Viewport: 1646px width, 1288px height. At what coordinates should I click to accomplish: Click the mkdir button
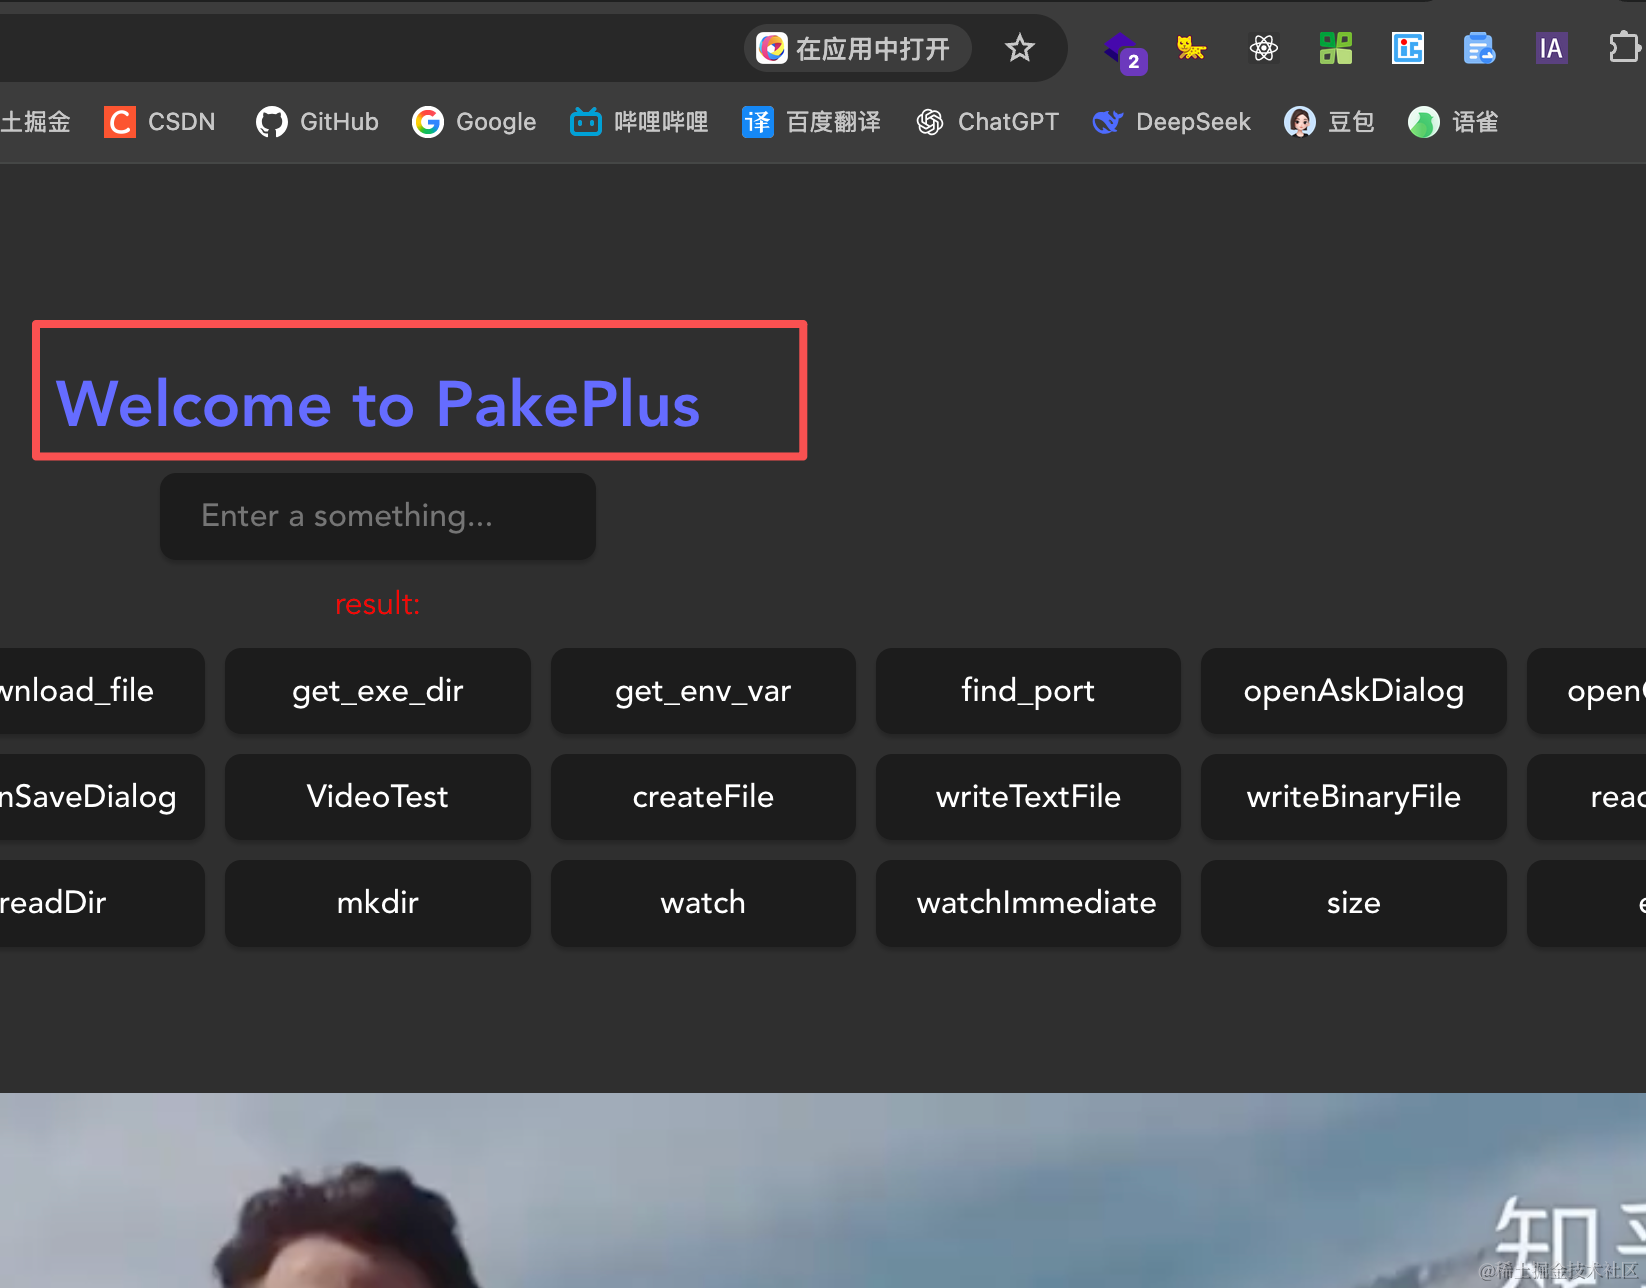tap(378, 903)
